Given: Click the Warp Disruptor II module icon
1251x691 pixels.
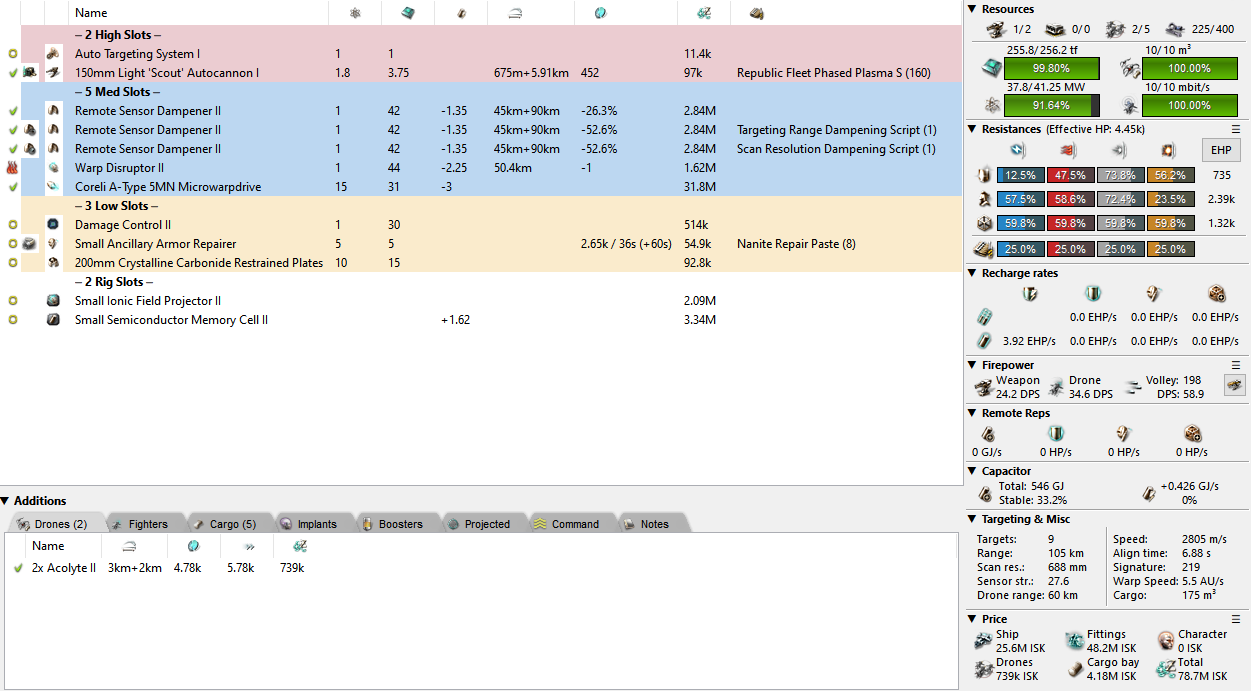Looking at the screenshot, I should [x=54, y=168].
